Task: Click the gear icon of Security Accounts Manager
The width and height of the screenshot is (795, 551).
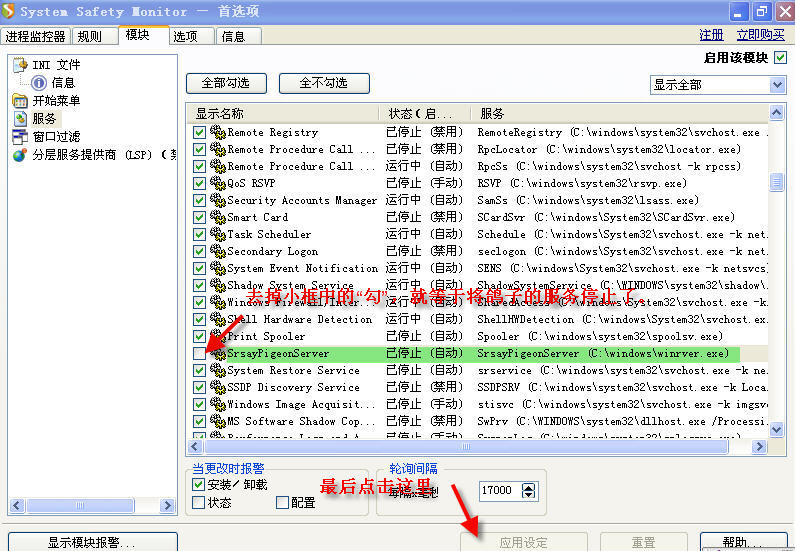Action: coord(218,200)
